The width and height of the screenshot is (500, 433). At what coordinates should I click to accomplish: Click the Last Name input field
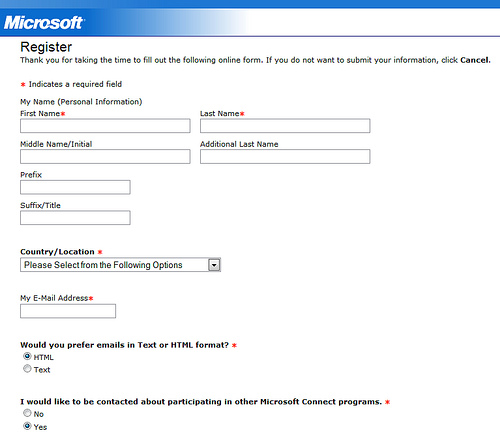pos(285,126)
